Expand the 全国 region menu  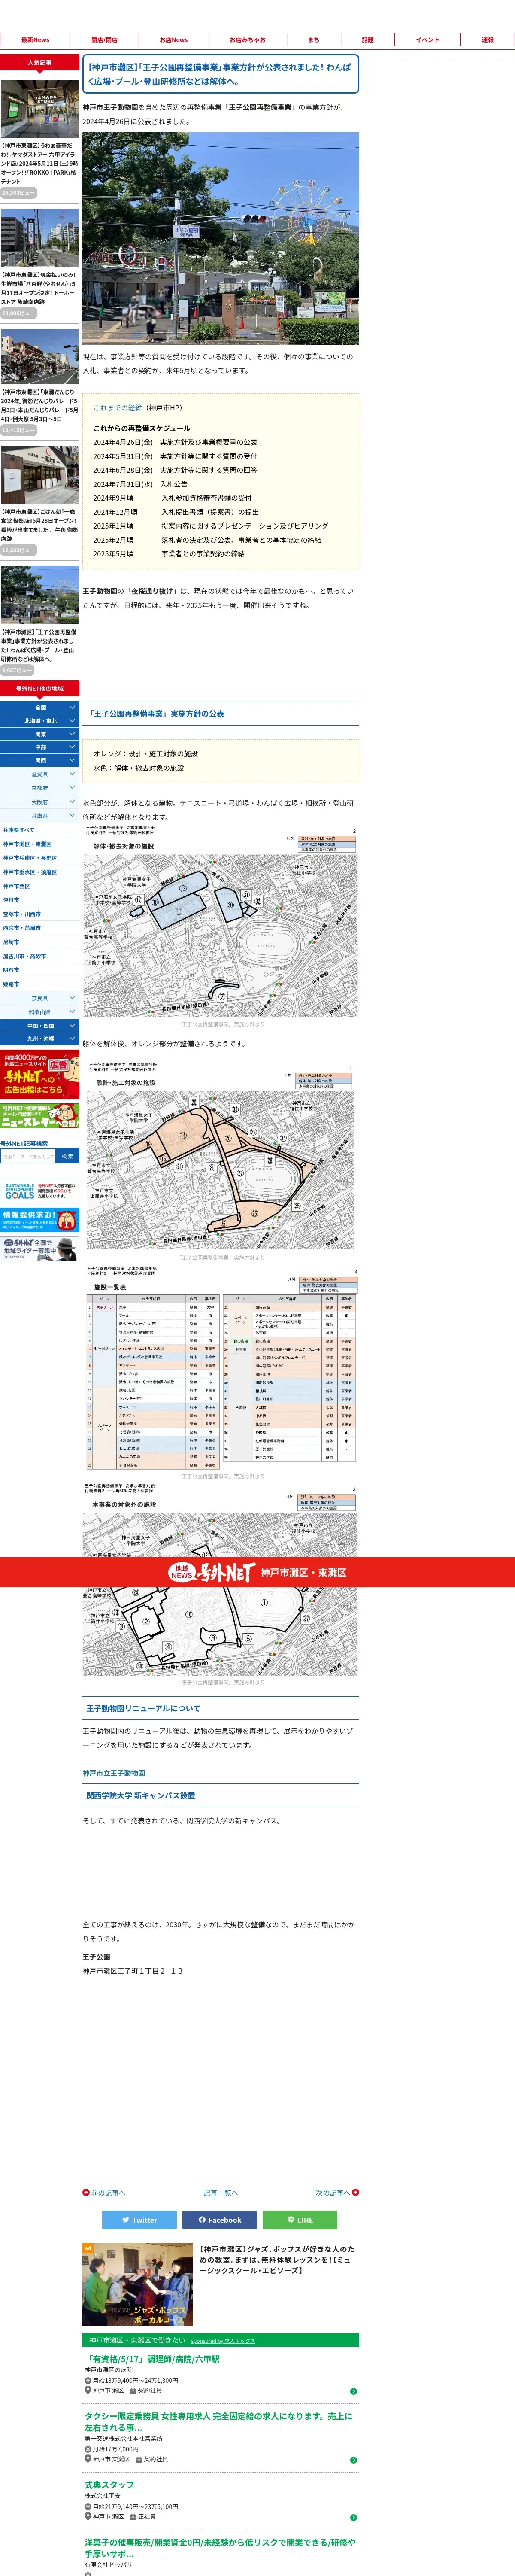[x=40, y=707]
